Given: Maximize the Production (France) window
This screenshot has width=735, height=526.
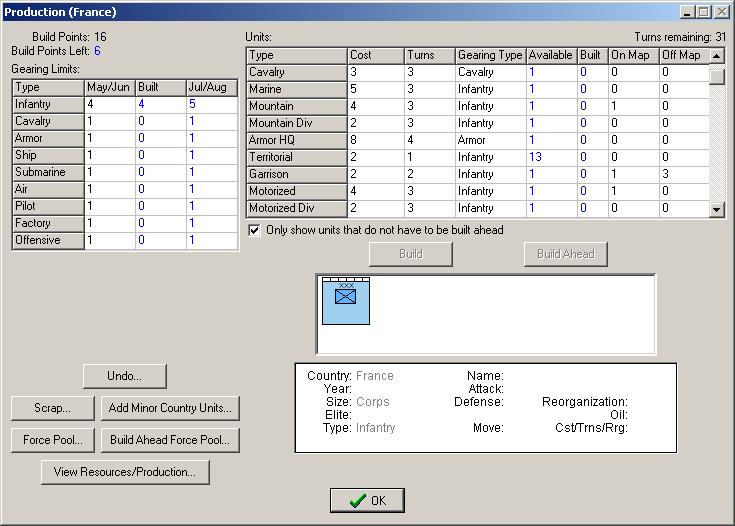Looking at the screenshot, I should point(704,12).
